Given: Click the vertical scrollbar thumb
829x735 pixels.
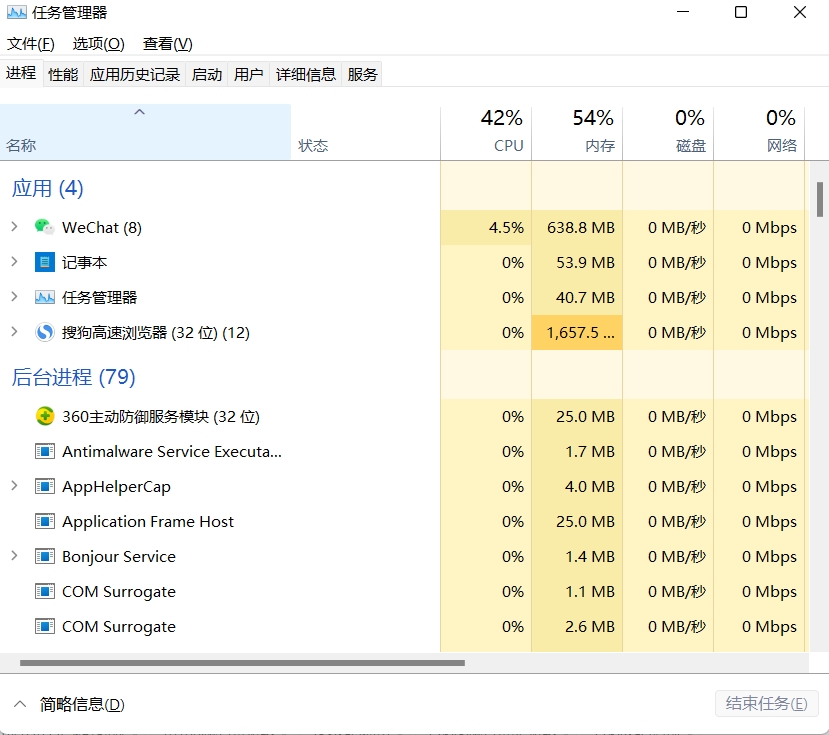Looking at the screenshot, I should tap(819, 199).
